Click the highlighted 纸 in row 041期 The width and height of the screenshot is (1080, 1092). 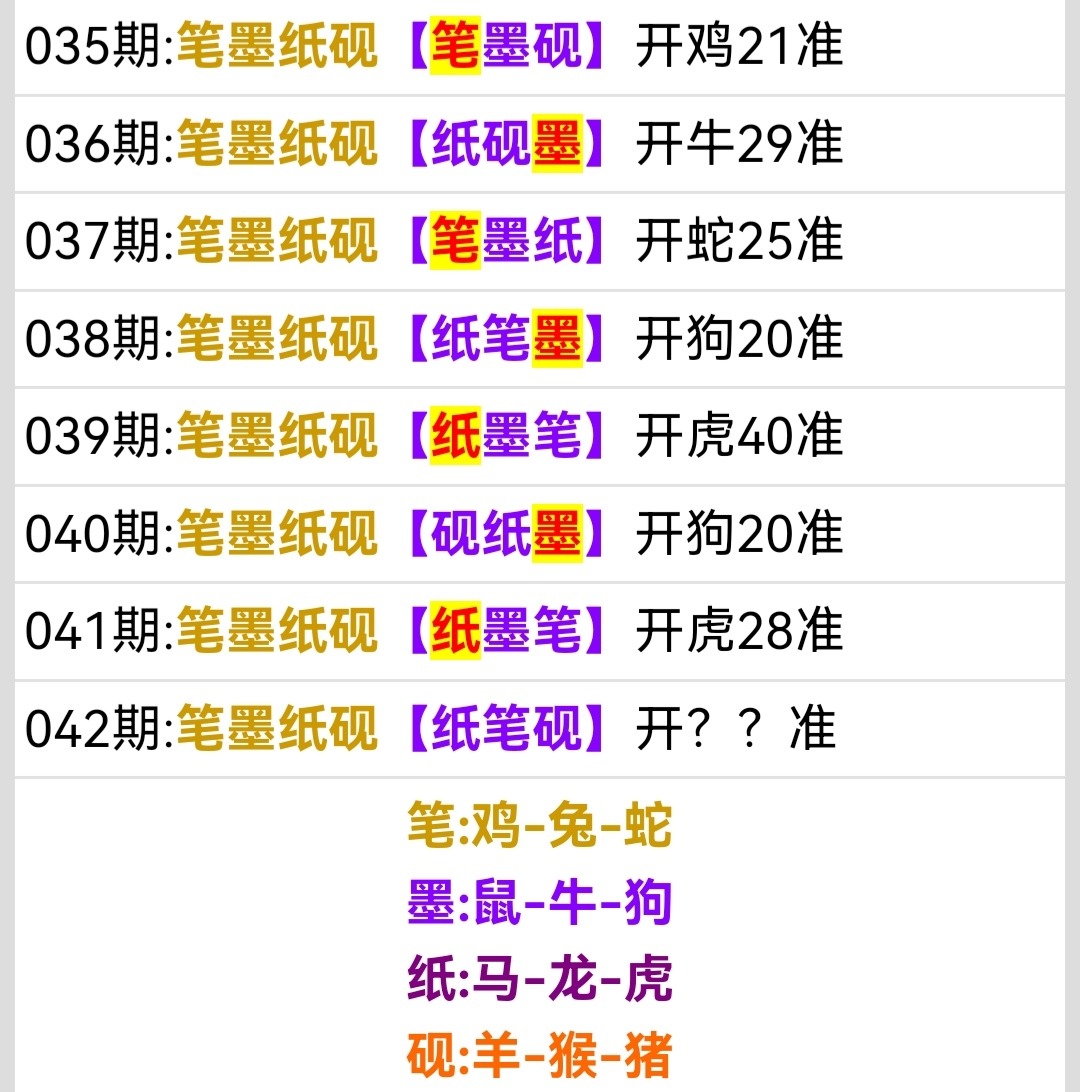coord(455,630)
